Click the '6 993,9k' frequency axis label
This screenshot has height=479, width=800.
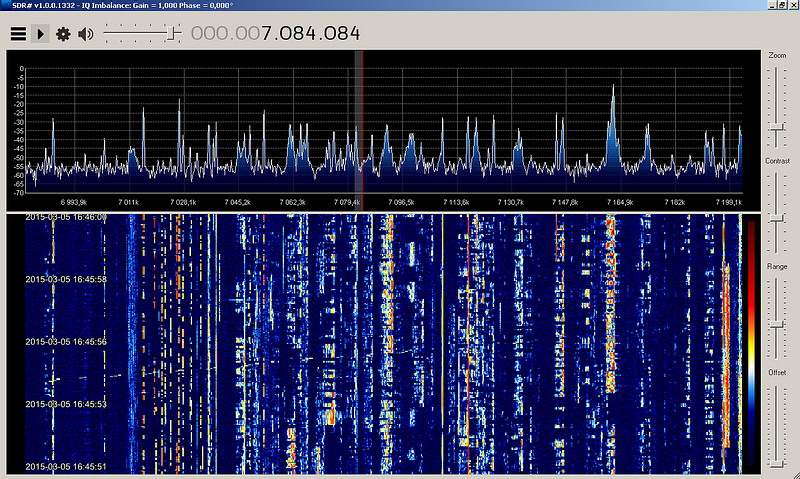click(73, 203)
